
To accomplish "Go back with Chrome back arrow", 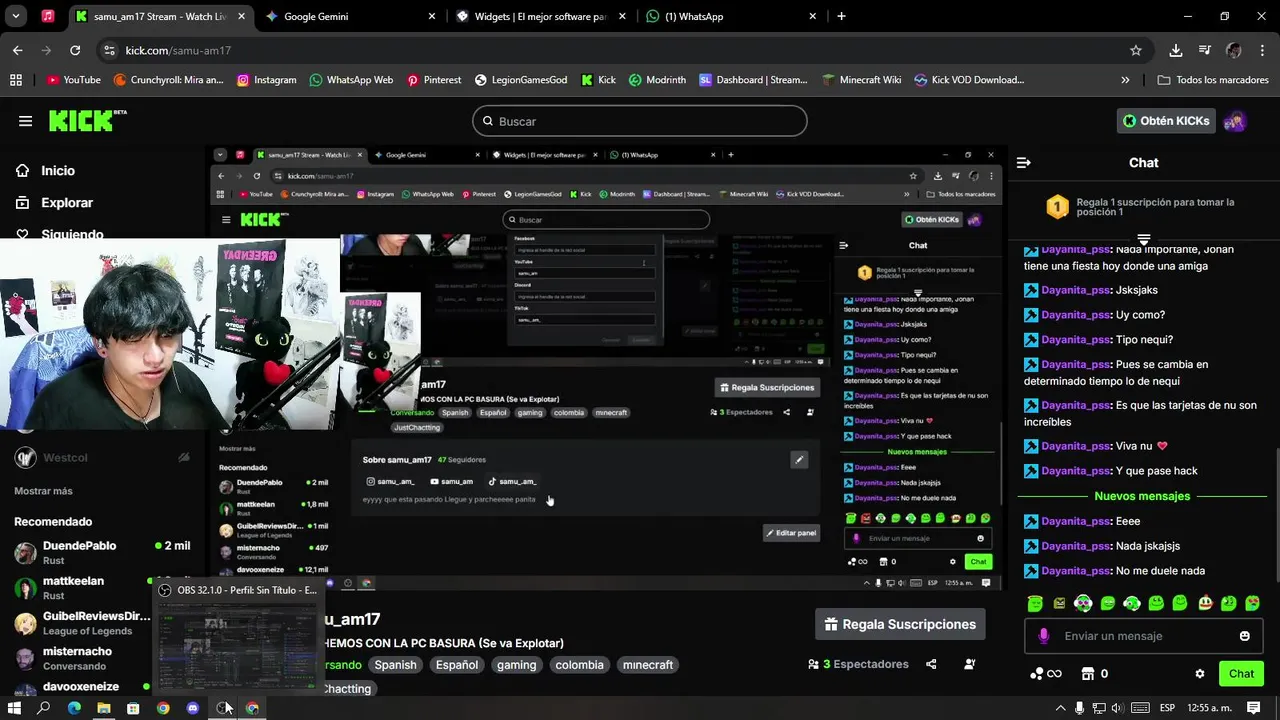I will coord(18,50).
